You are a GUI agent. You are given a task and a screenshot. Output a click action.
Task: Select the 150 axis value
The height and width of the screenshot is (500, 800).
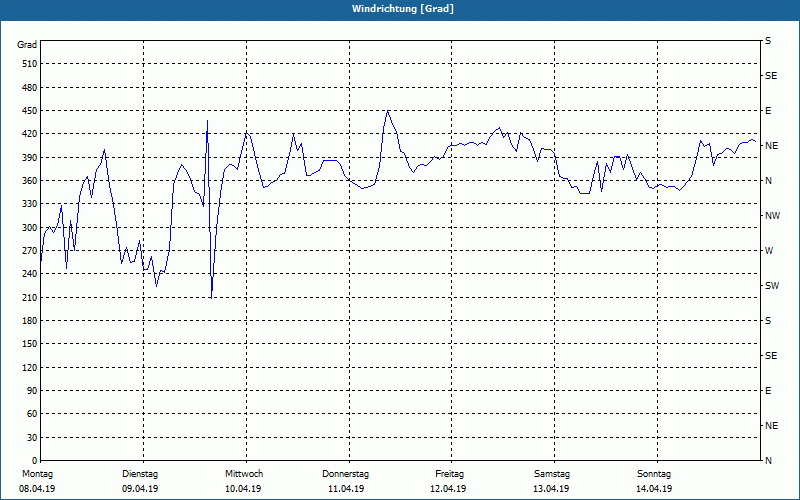click(x=30, y=344)
